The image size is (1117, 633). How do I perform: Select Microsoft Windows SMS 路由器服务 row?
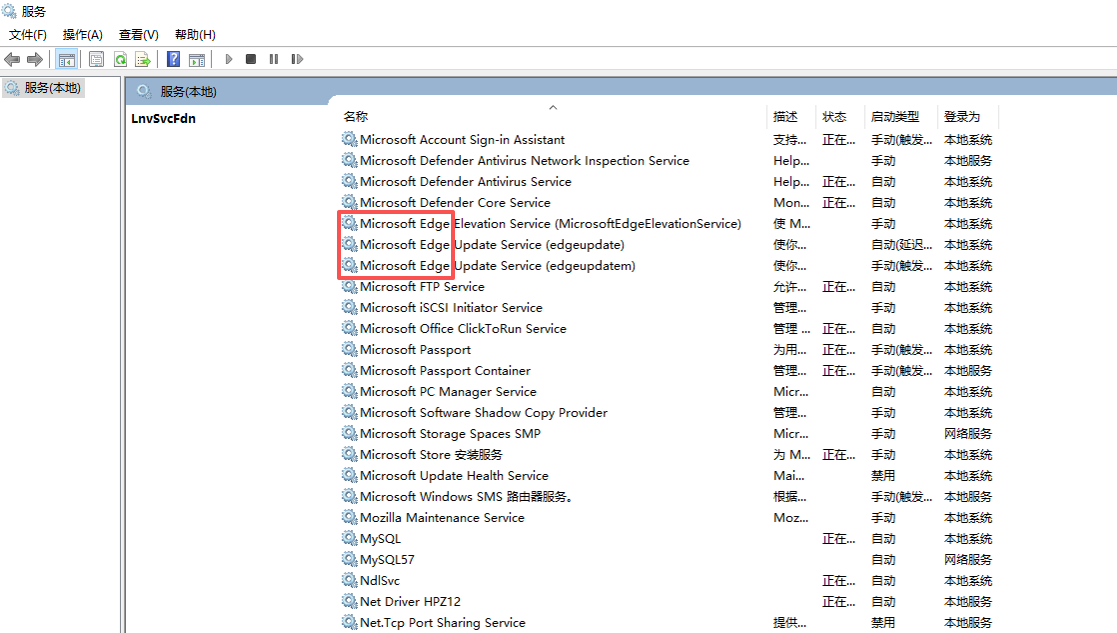[466, 496]
